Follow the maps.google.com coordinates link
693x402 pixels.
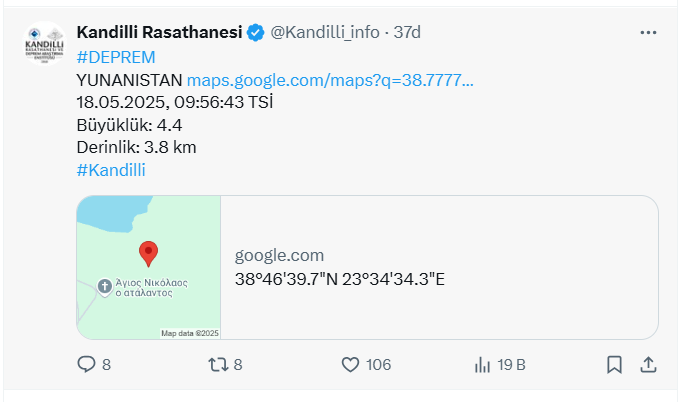click(x=330, y=80)
